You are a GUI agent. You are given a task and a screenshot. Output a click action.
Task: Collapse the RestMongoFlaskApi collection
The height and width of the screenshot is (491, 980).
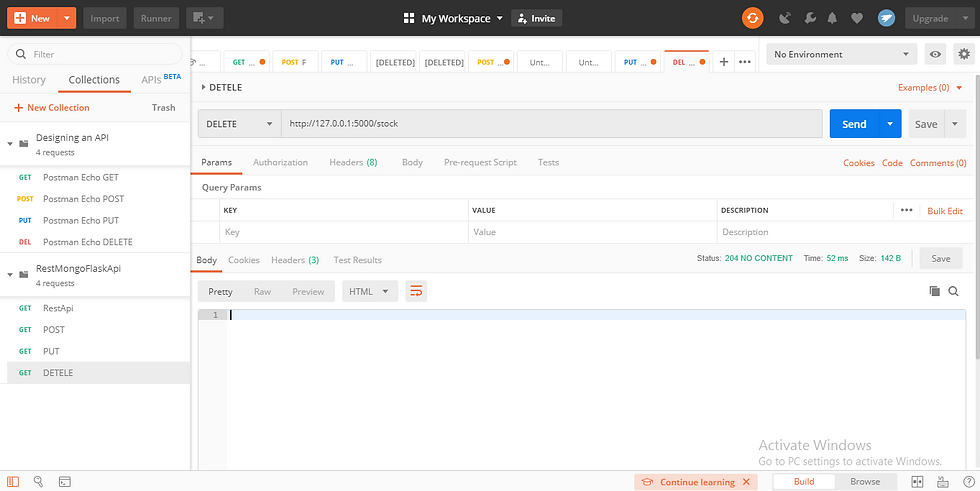click(10, 274)
